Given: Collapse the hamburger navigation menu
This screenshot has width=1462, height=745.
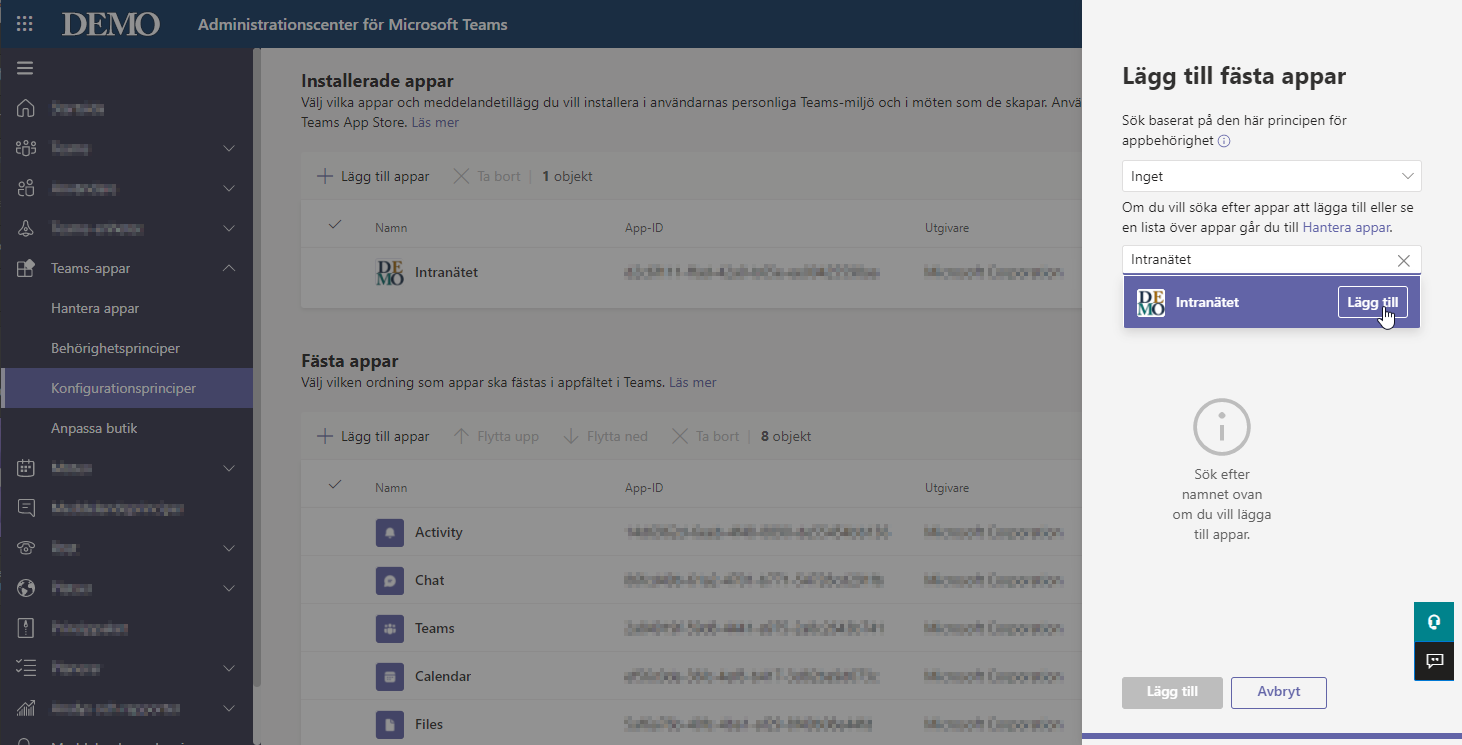Looking at the screenshot, I should tap(25, 68).
